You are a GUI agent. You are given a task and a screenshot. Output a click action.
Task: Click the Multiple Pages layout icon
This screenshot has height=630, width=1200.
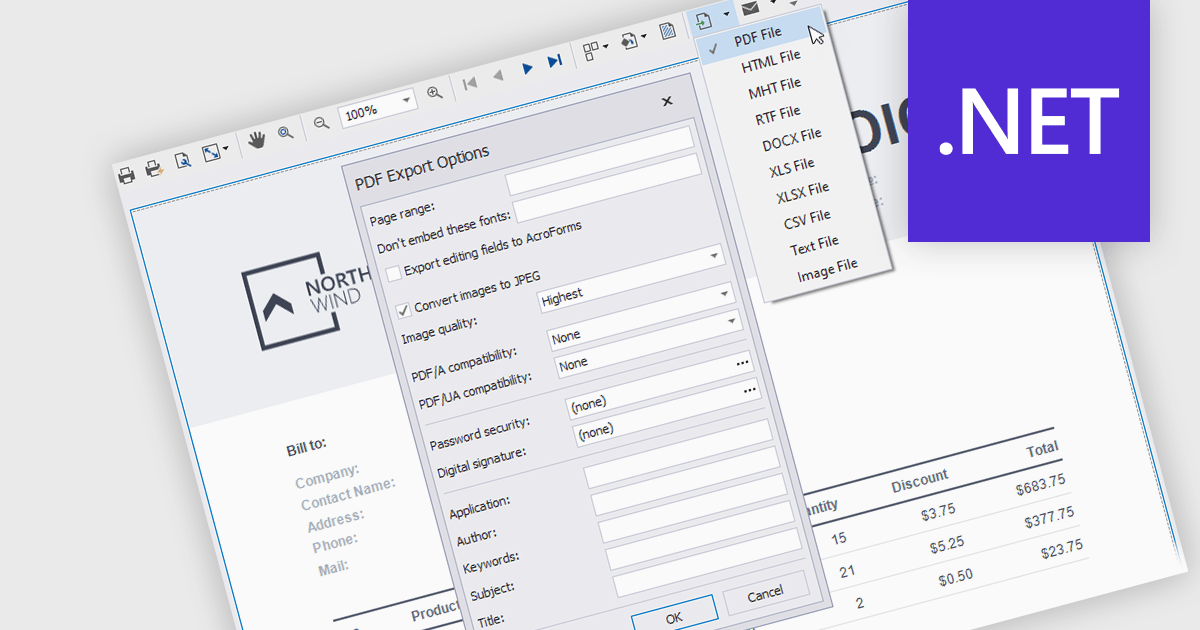point(591,50)
